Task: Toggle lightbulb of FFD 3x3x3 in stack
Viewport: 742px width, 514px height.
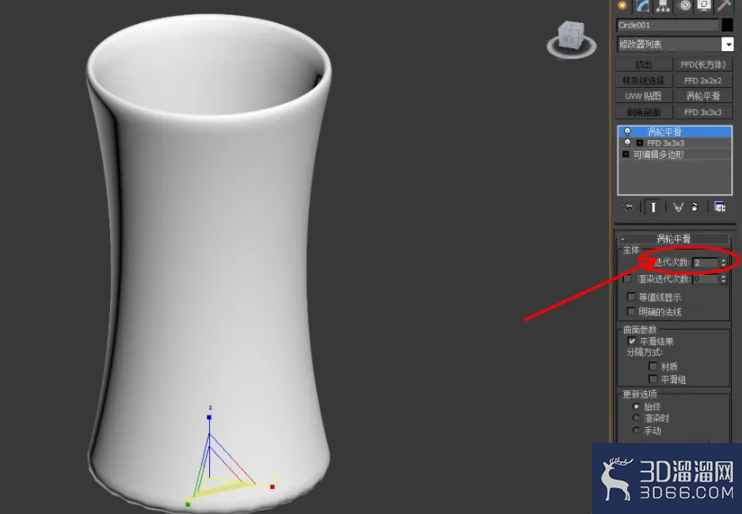Action: (x=627, y=143)
